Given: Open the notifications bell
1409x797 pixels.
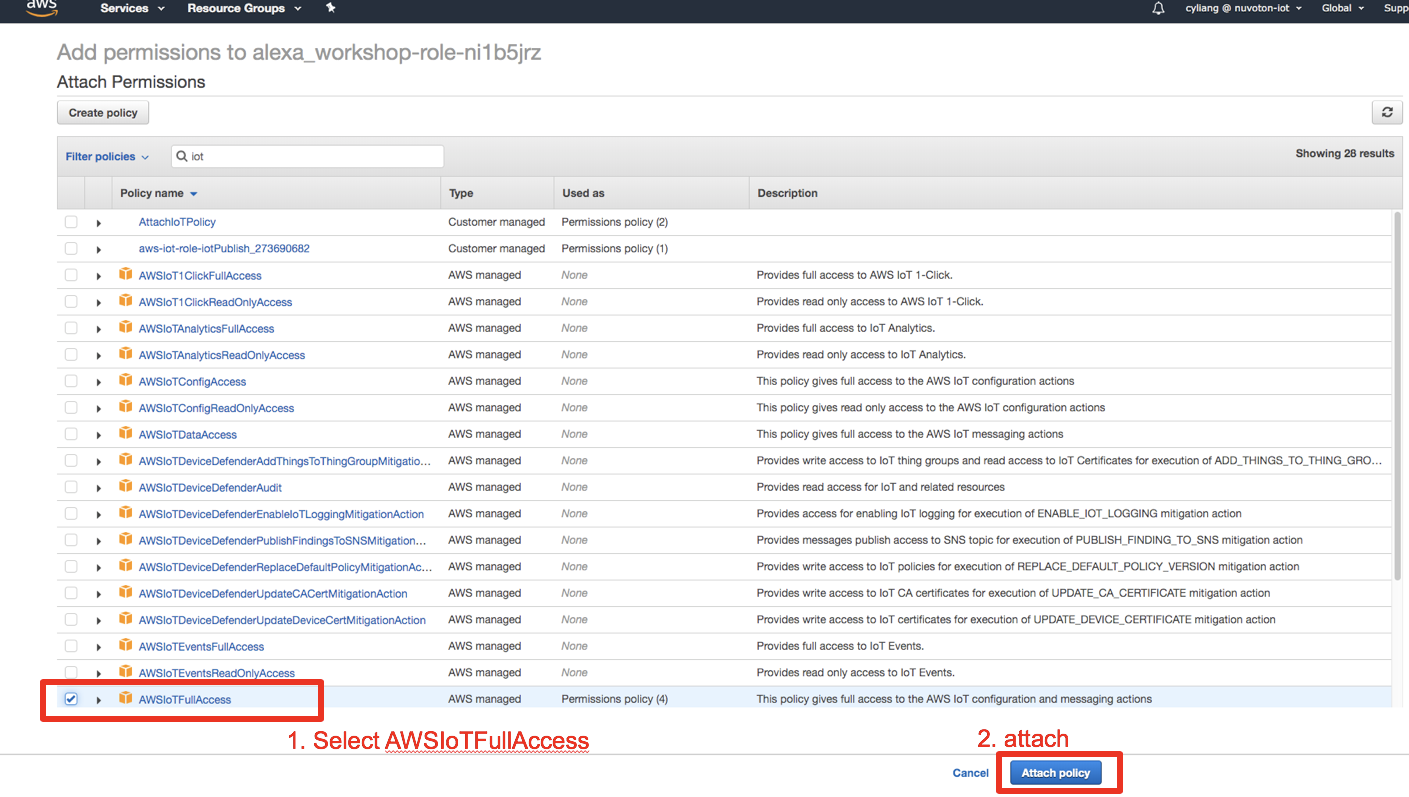Looking at the screenshot, I should click(x=1159, y=8).
